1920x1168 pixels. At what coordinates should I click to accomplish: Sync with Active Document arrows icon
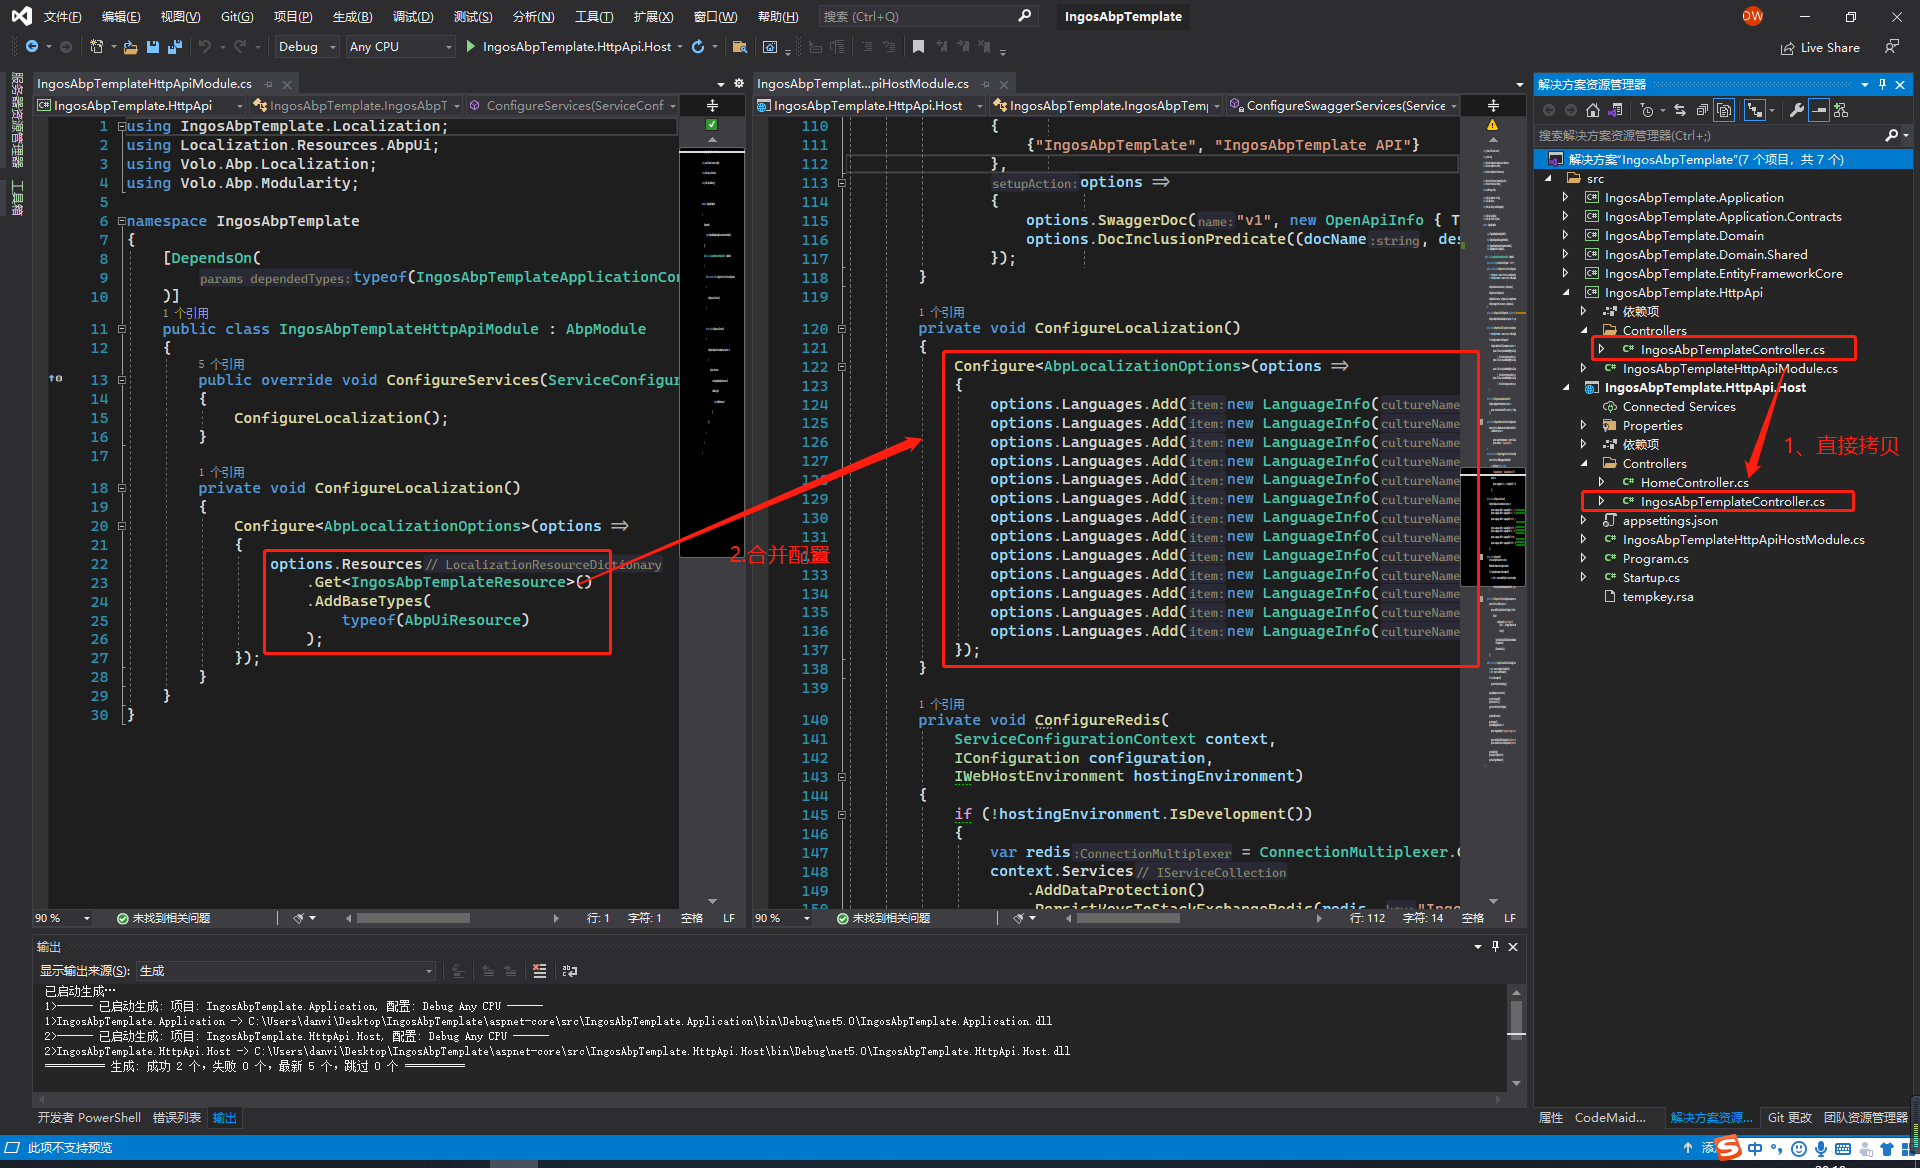tap(1680, 110)
